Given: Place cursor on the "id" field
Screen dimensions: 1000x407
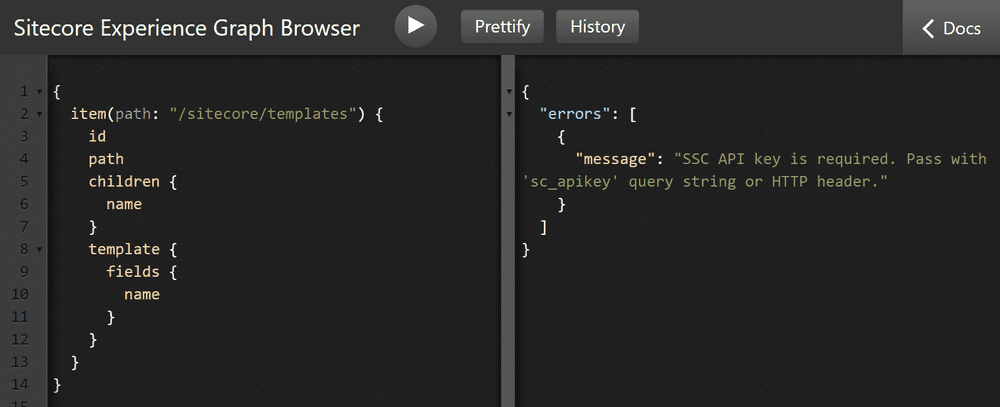Looking at the screenshot, I should 98,137.
